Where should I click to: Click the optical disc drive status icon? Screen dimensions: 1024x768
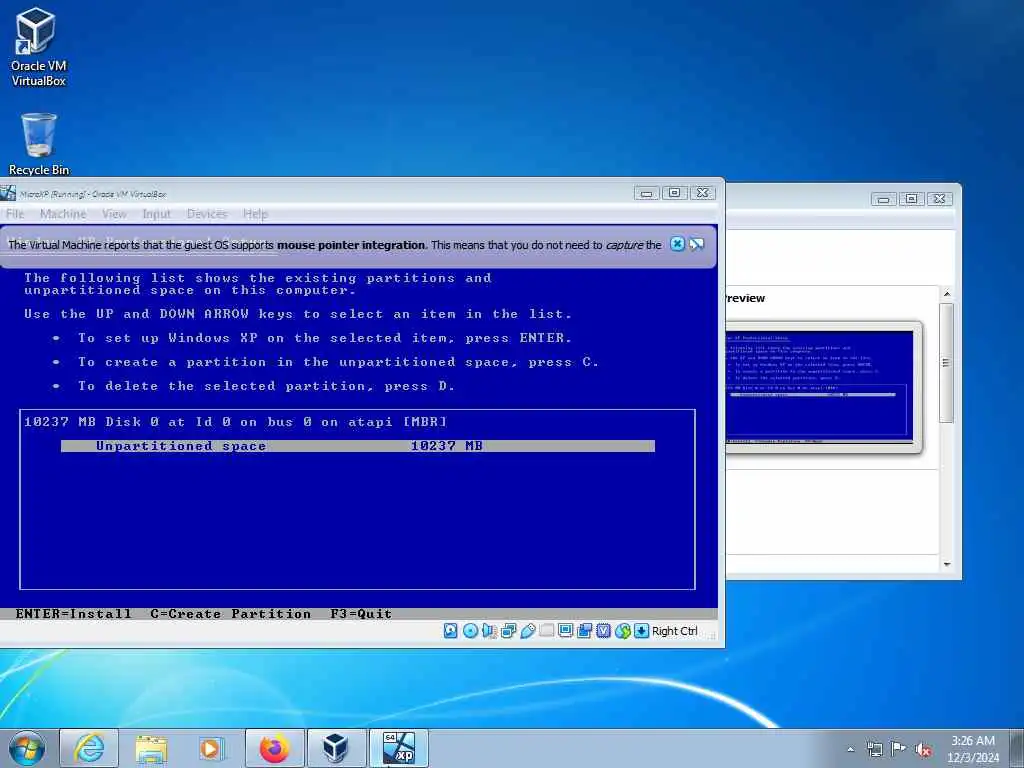tap(470, 631)
